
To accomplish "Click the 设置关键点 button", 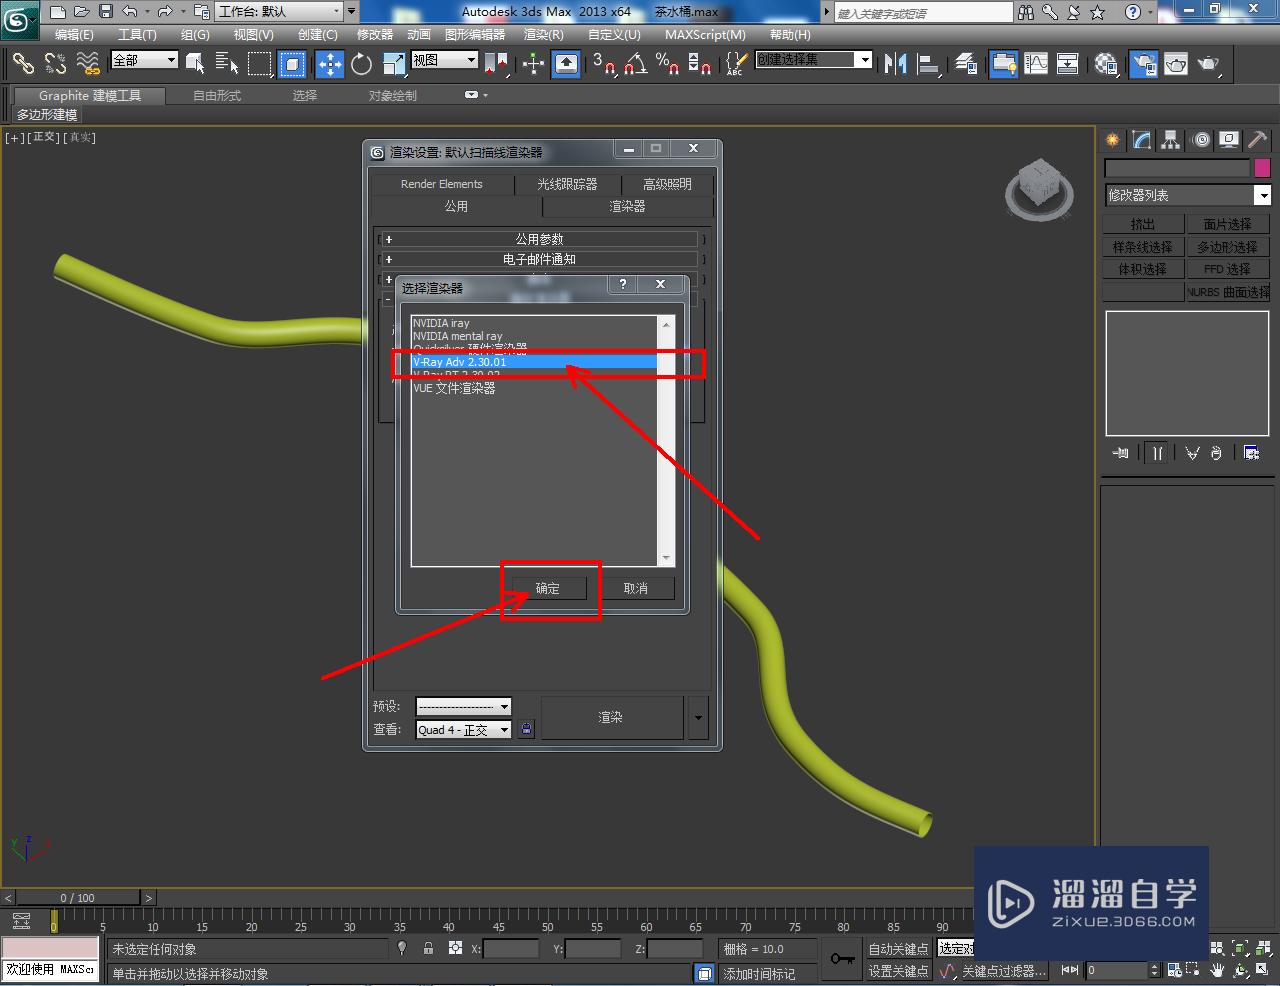I will click(898, 971).
